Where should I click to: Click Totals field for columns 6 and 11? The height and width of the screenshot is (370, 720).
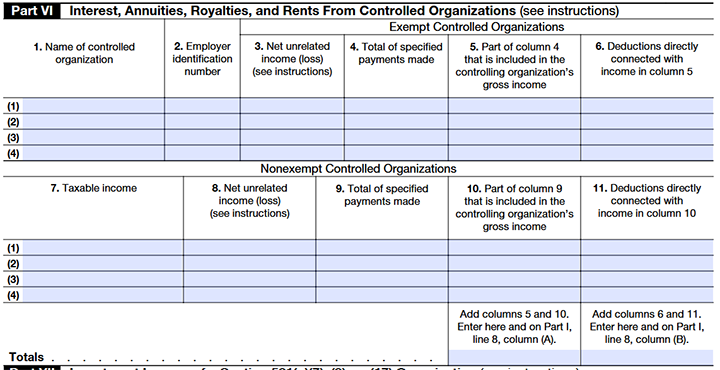point(647,357)
